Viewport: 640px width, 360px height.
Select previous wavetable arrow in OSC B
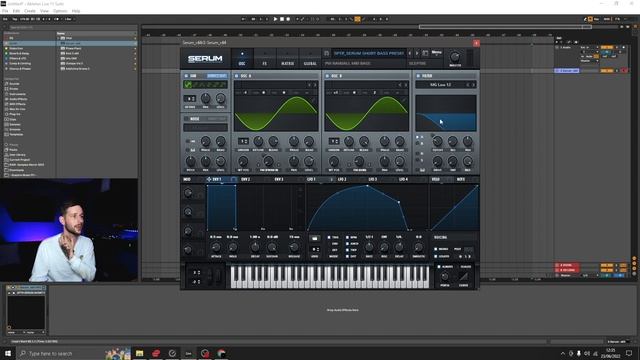(400, 85)
